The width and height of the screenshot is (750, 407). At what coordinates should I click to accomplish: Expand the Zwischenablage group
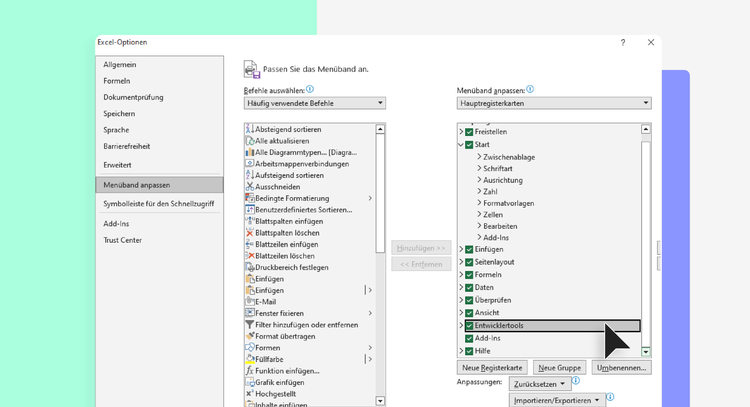click(479, 156)
